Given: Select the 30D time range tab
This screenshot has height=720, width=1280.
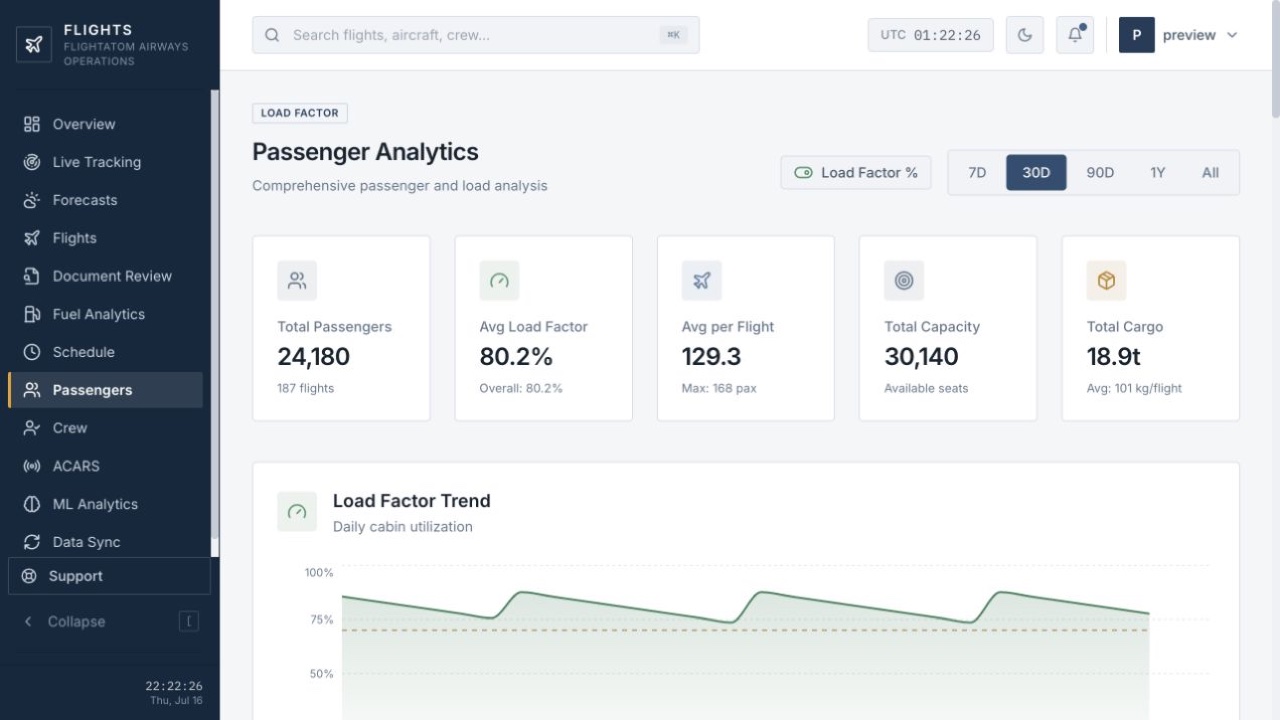Looking at the screenshot, I should 1036,172.
